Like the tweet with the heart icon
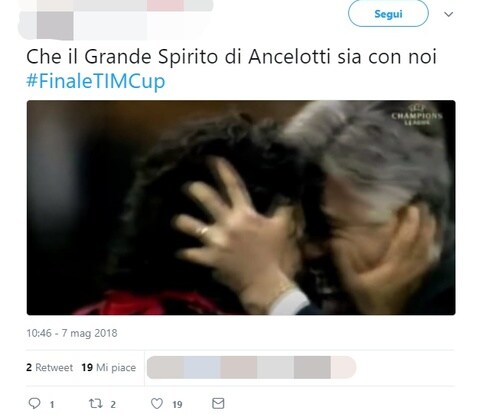Image resolution: width=483 pixels, height=414 pixels. pos(157,404)
